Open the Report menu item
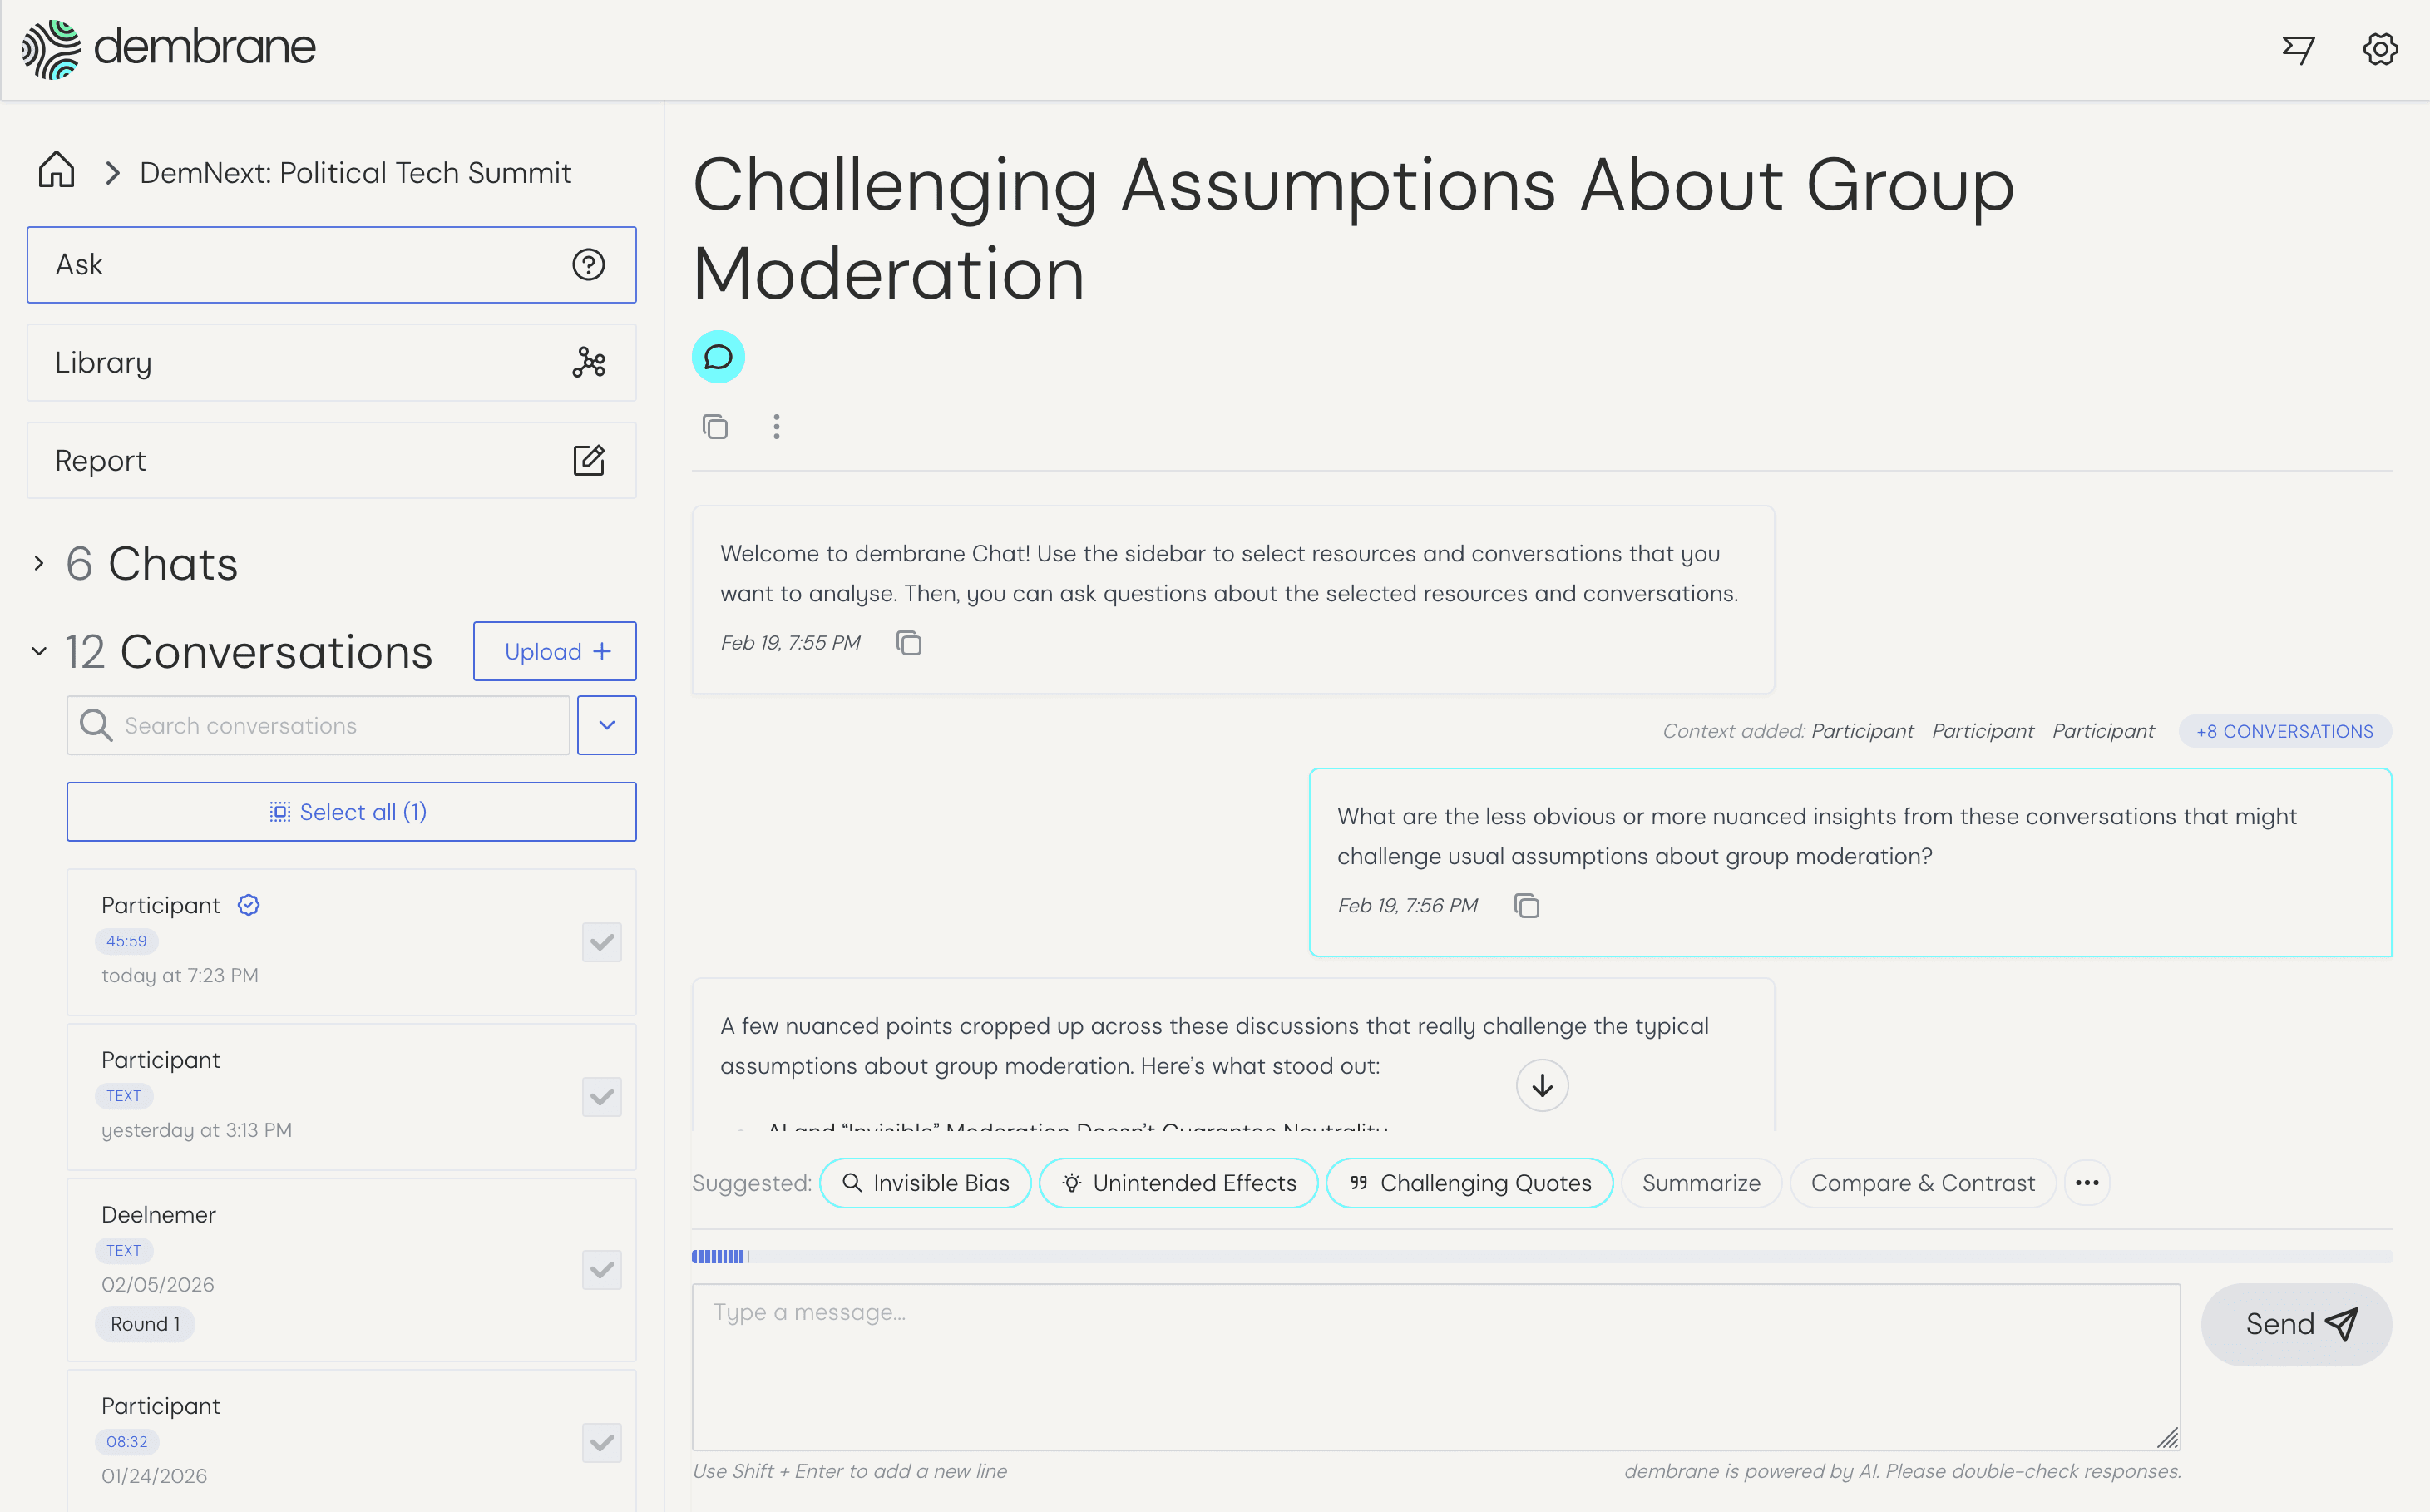The width and height of the screenshot is (2430, 1512). tap(331, 461)
